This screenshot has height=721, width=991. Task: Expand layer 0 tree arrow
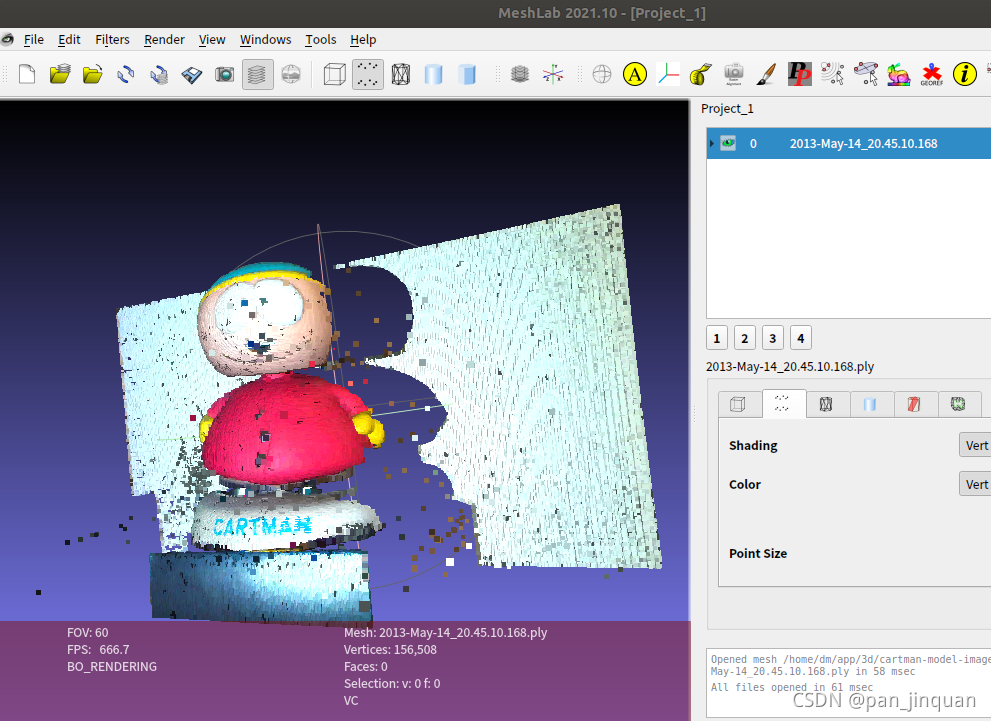(x=712, y=143)
